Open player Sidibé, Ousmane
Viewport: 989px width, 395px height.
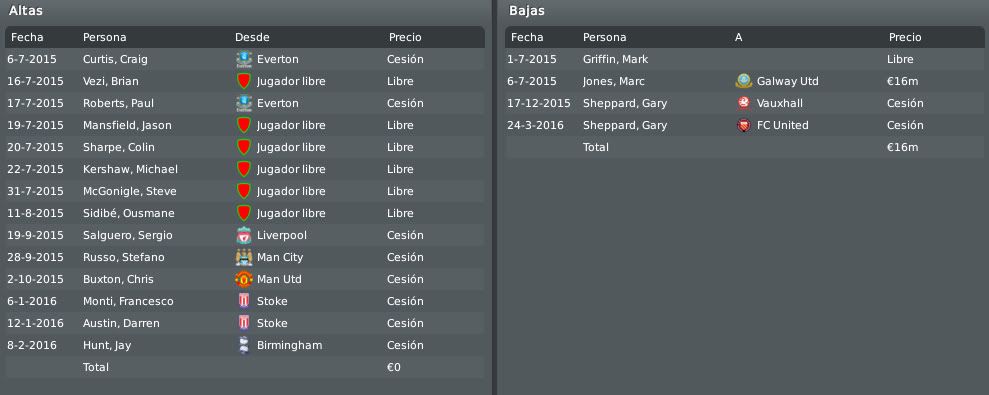click(x=129, y=213)
